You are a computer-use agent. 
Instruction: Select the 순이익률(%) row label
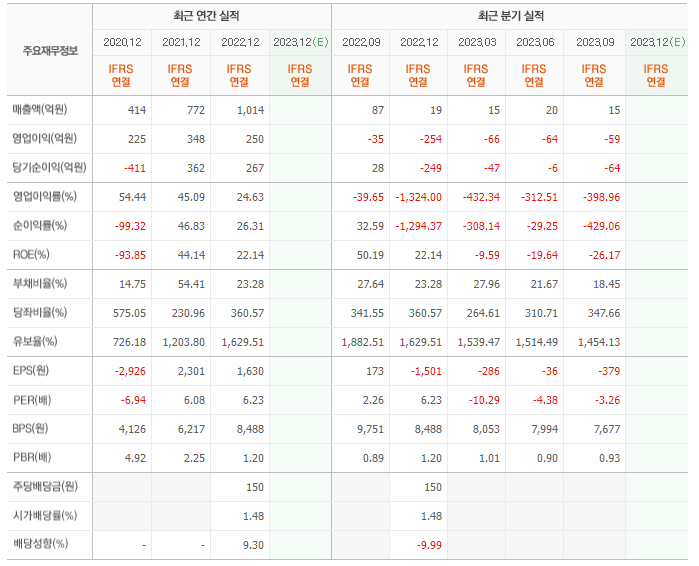[40, 226]
